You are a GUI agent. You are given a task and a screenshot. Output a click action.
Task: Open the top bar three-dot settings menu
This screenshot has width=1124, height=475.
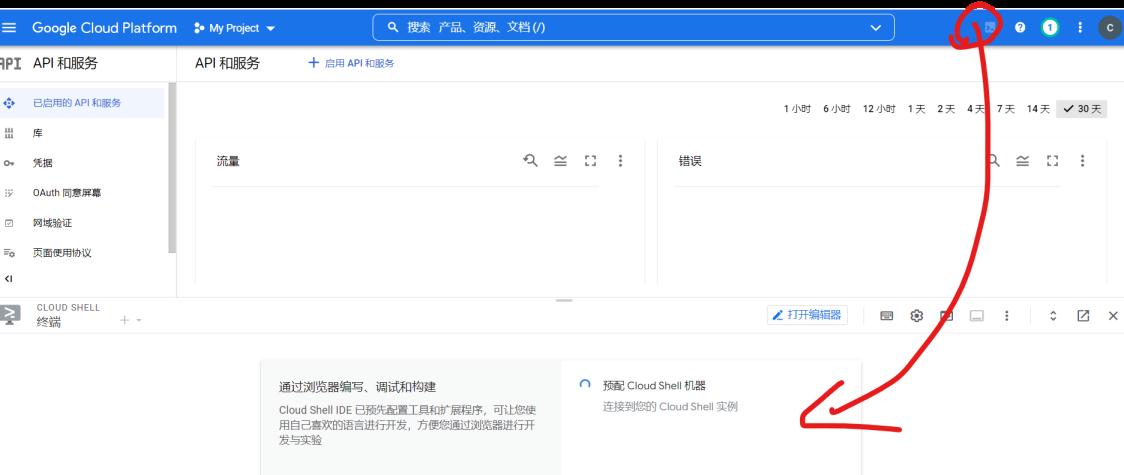click(x=1080, y=28)
